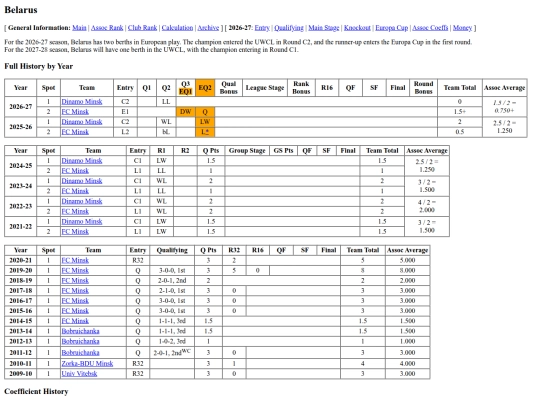Open the Knockout link

[357, 28]
